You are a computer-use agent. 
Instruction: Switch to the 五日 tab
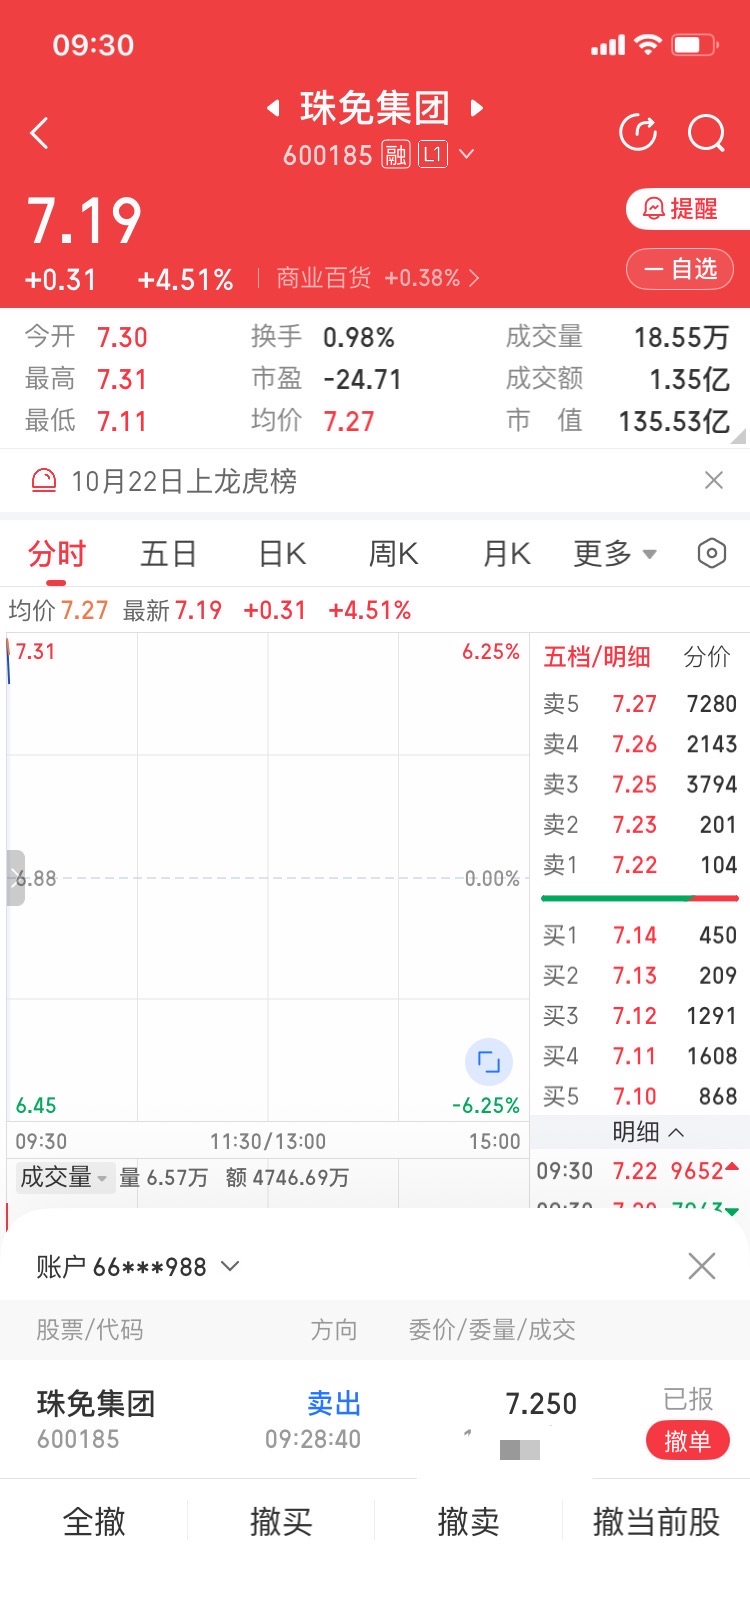pos(168,553)
